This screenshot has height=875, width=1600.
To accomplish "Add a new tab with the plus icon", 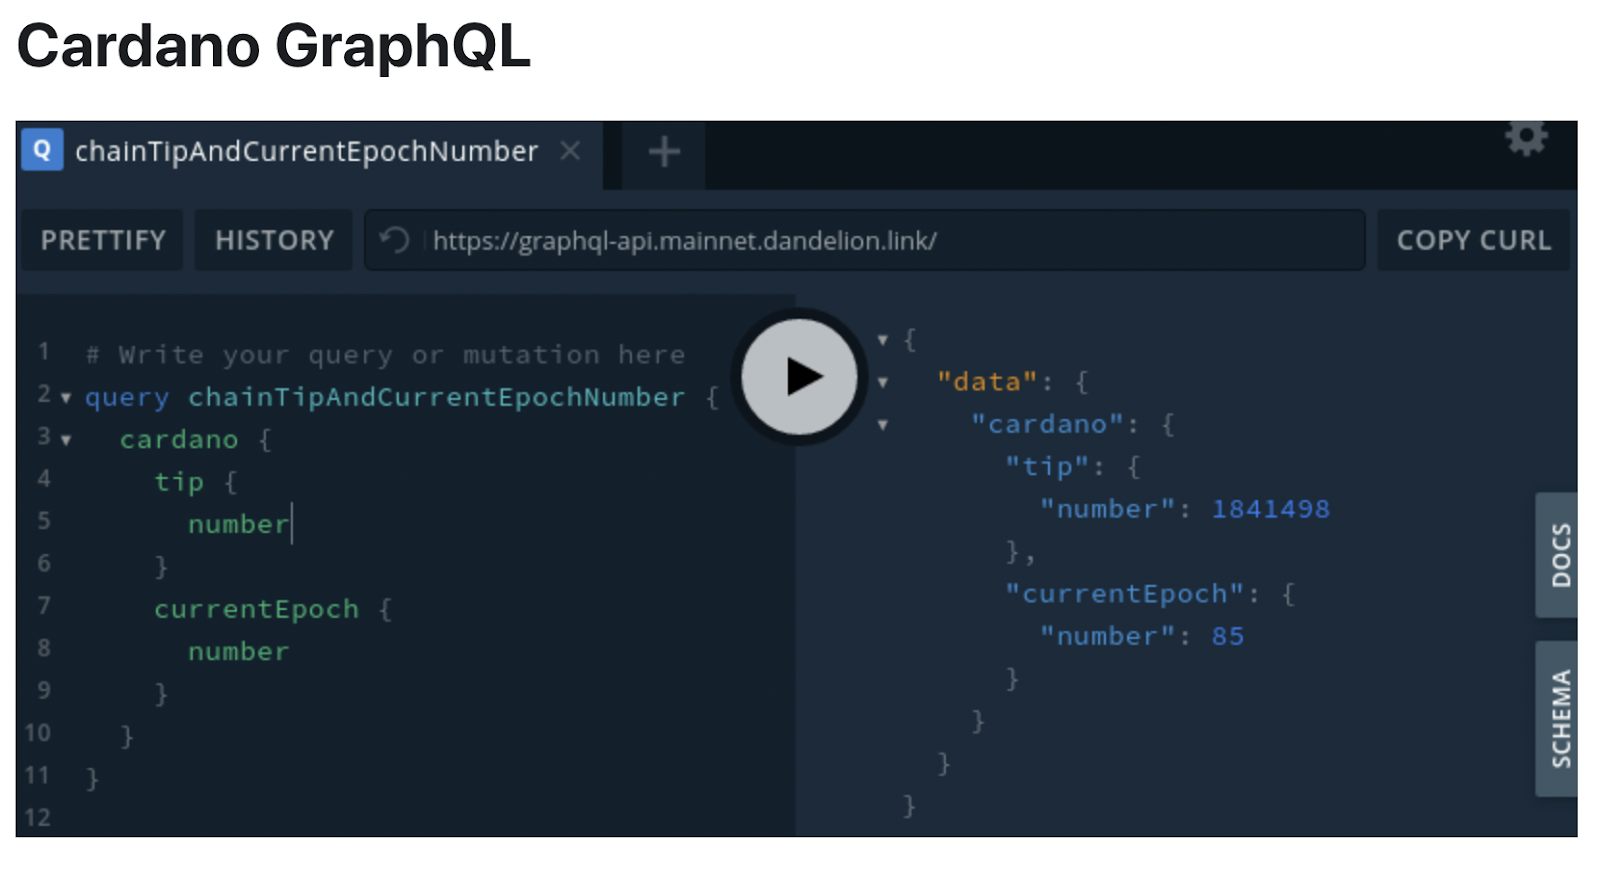I will click(x=664, y=152).
